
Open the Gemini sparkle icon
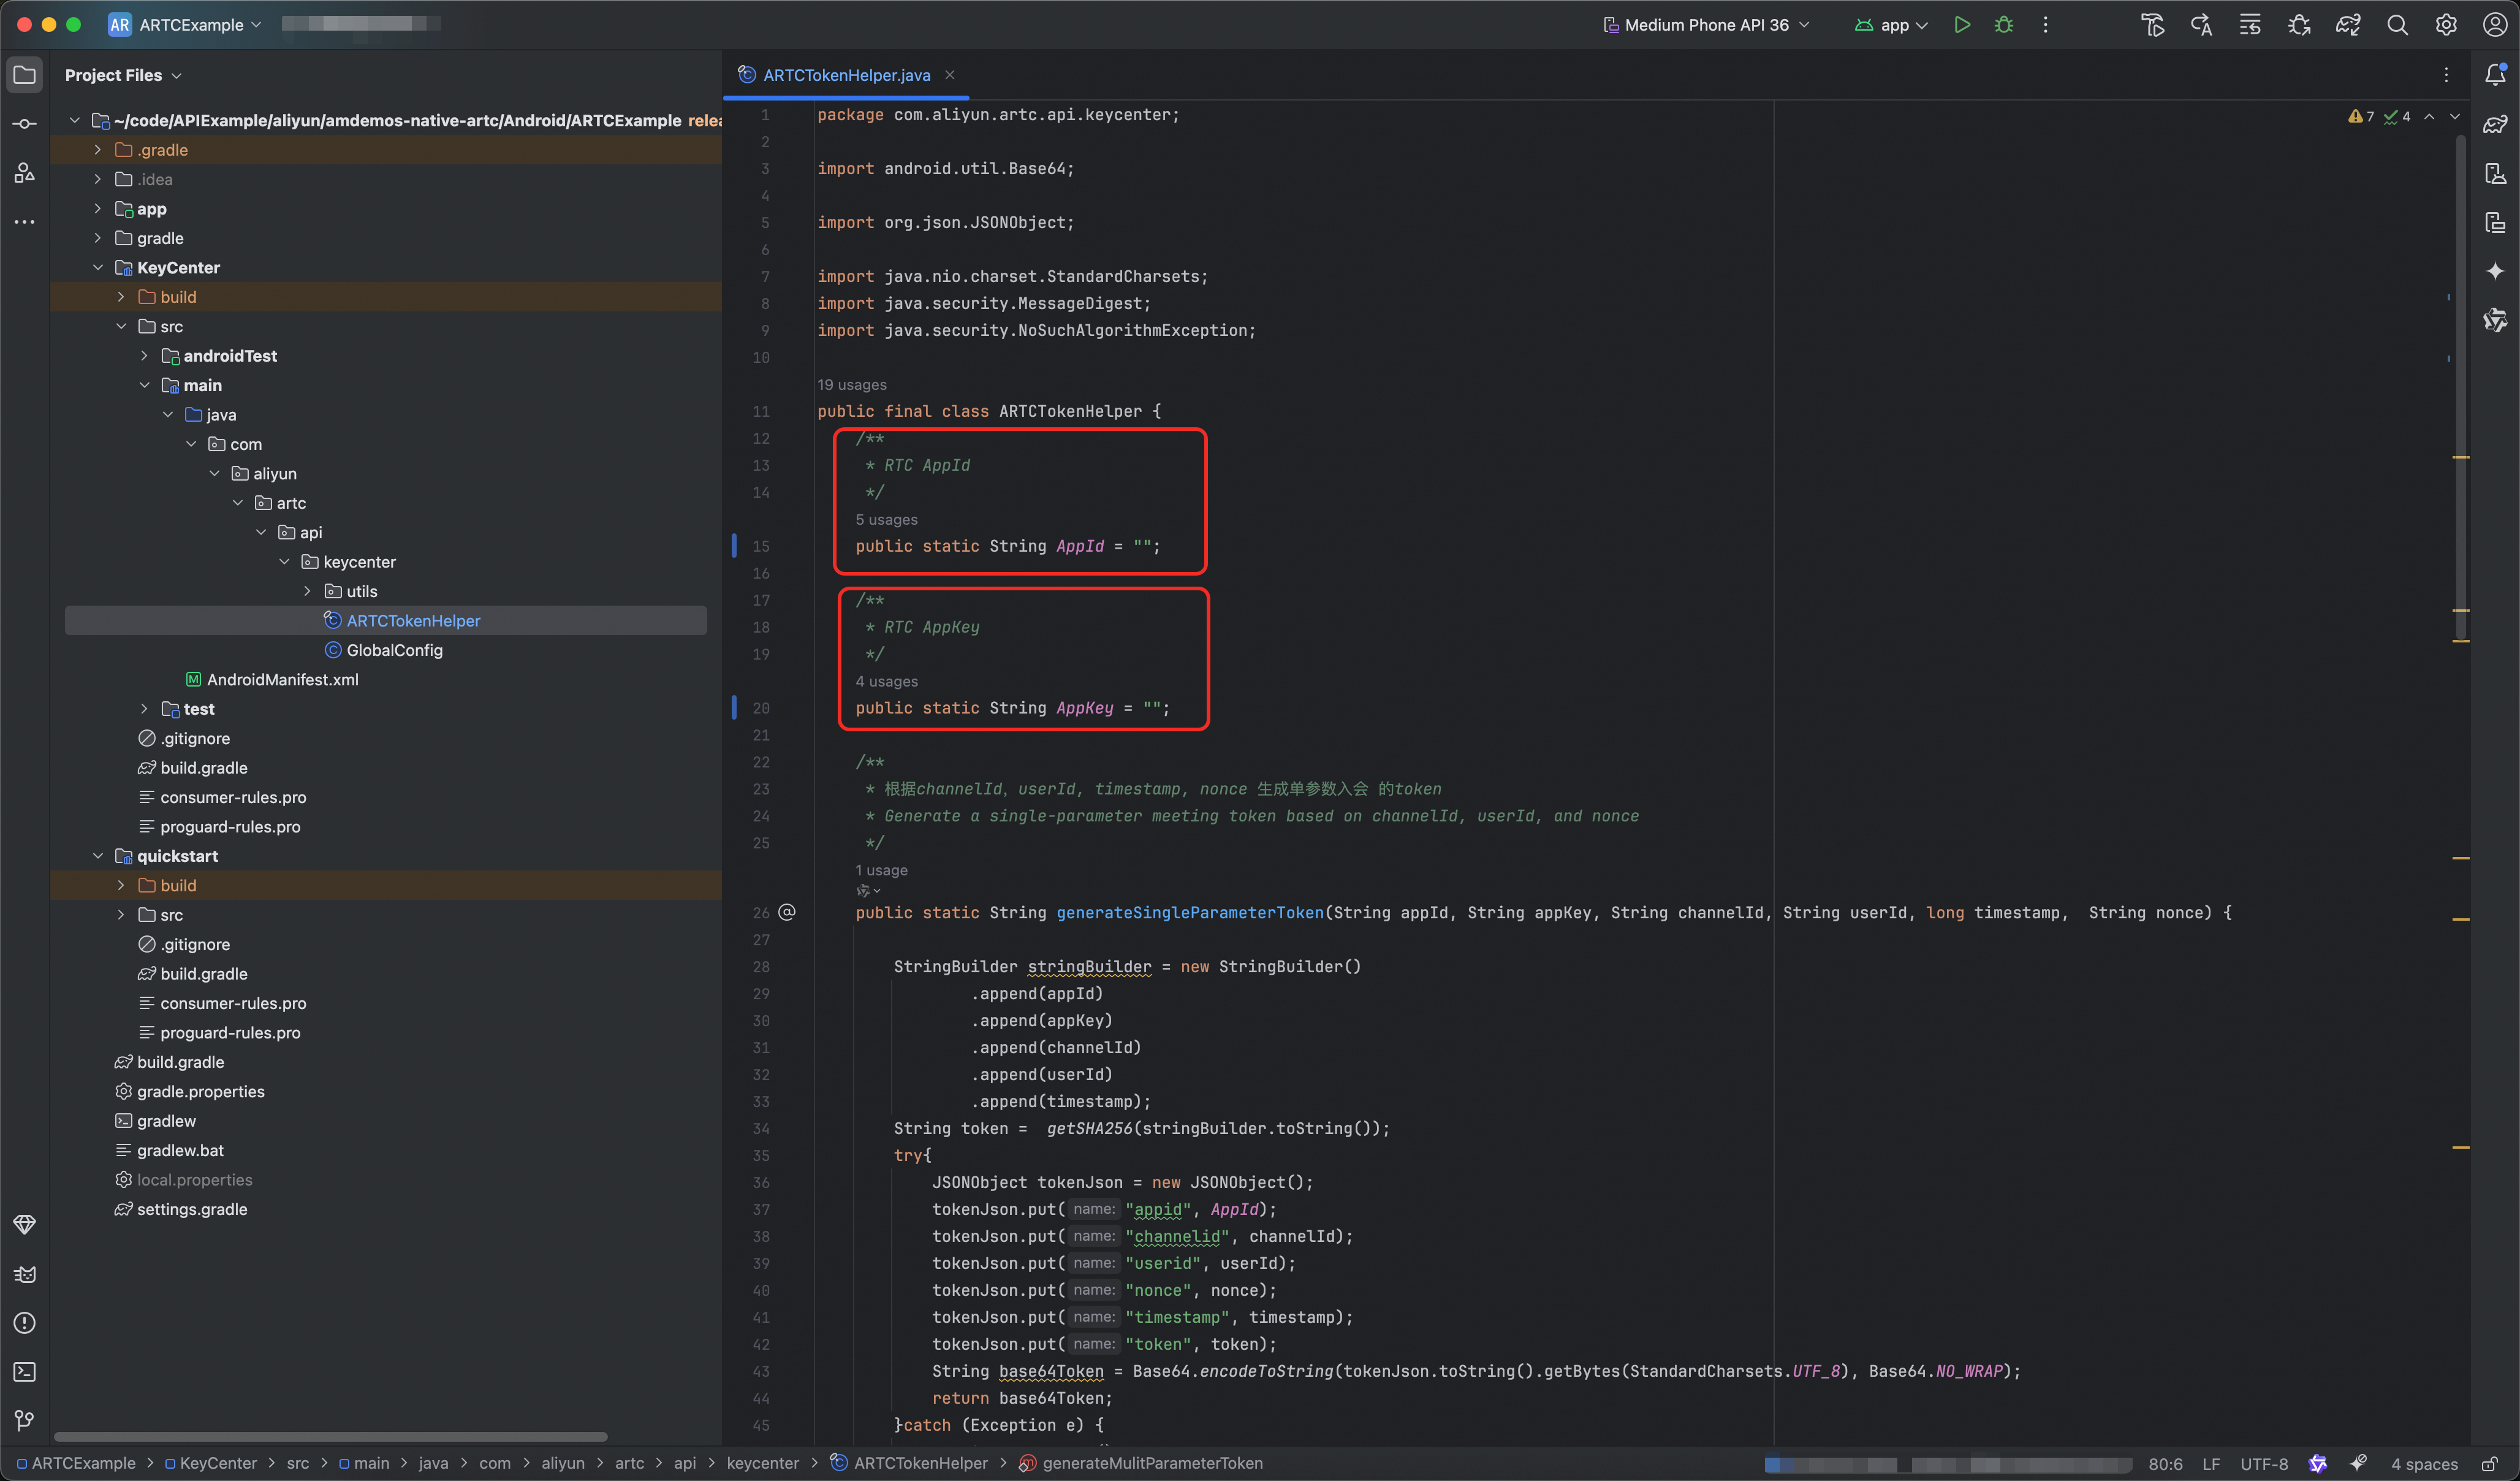[2495, 271]
